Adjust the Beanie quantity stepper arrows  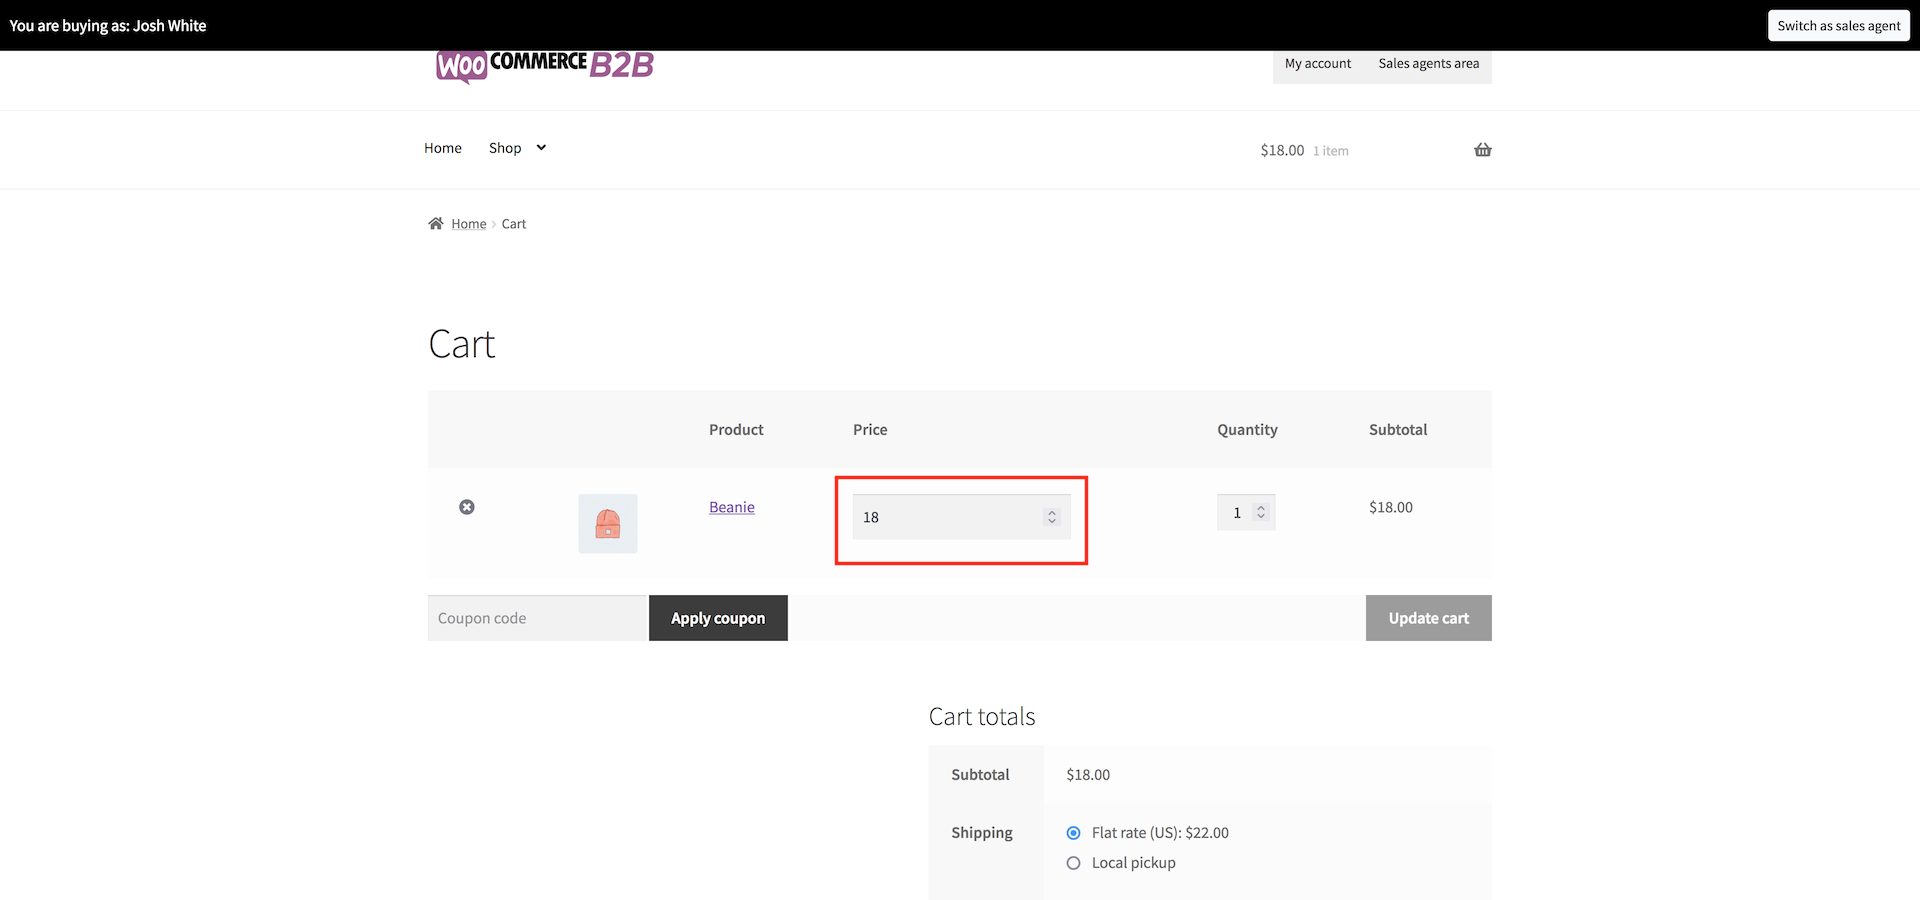pos(1261,512)
